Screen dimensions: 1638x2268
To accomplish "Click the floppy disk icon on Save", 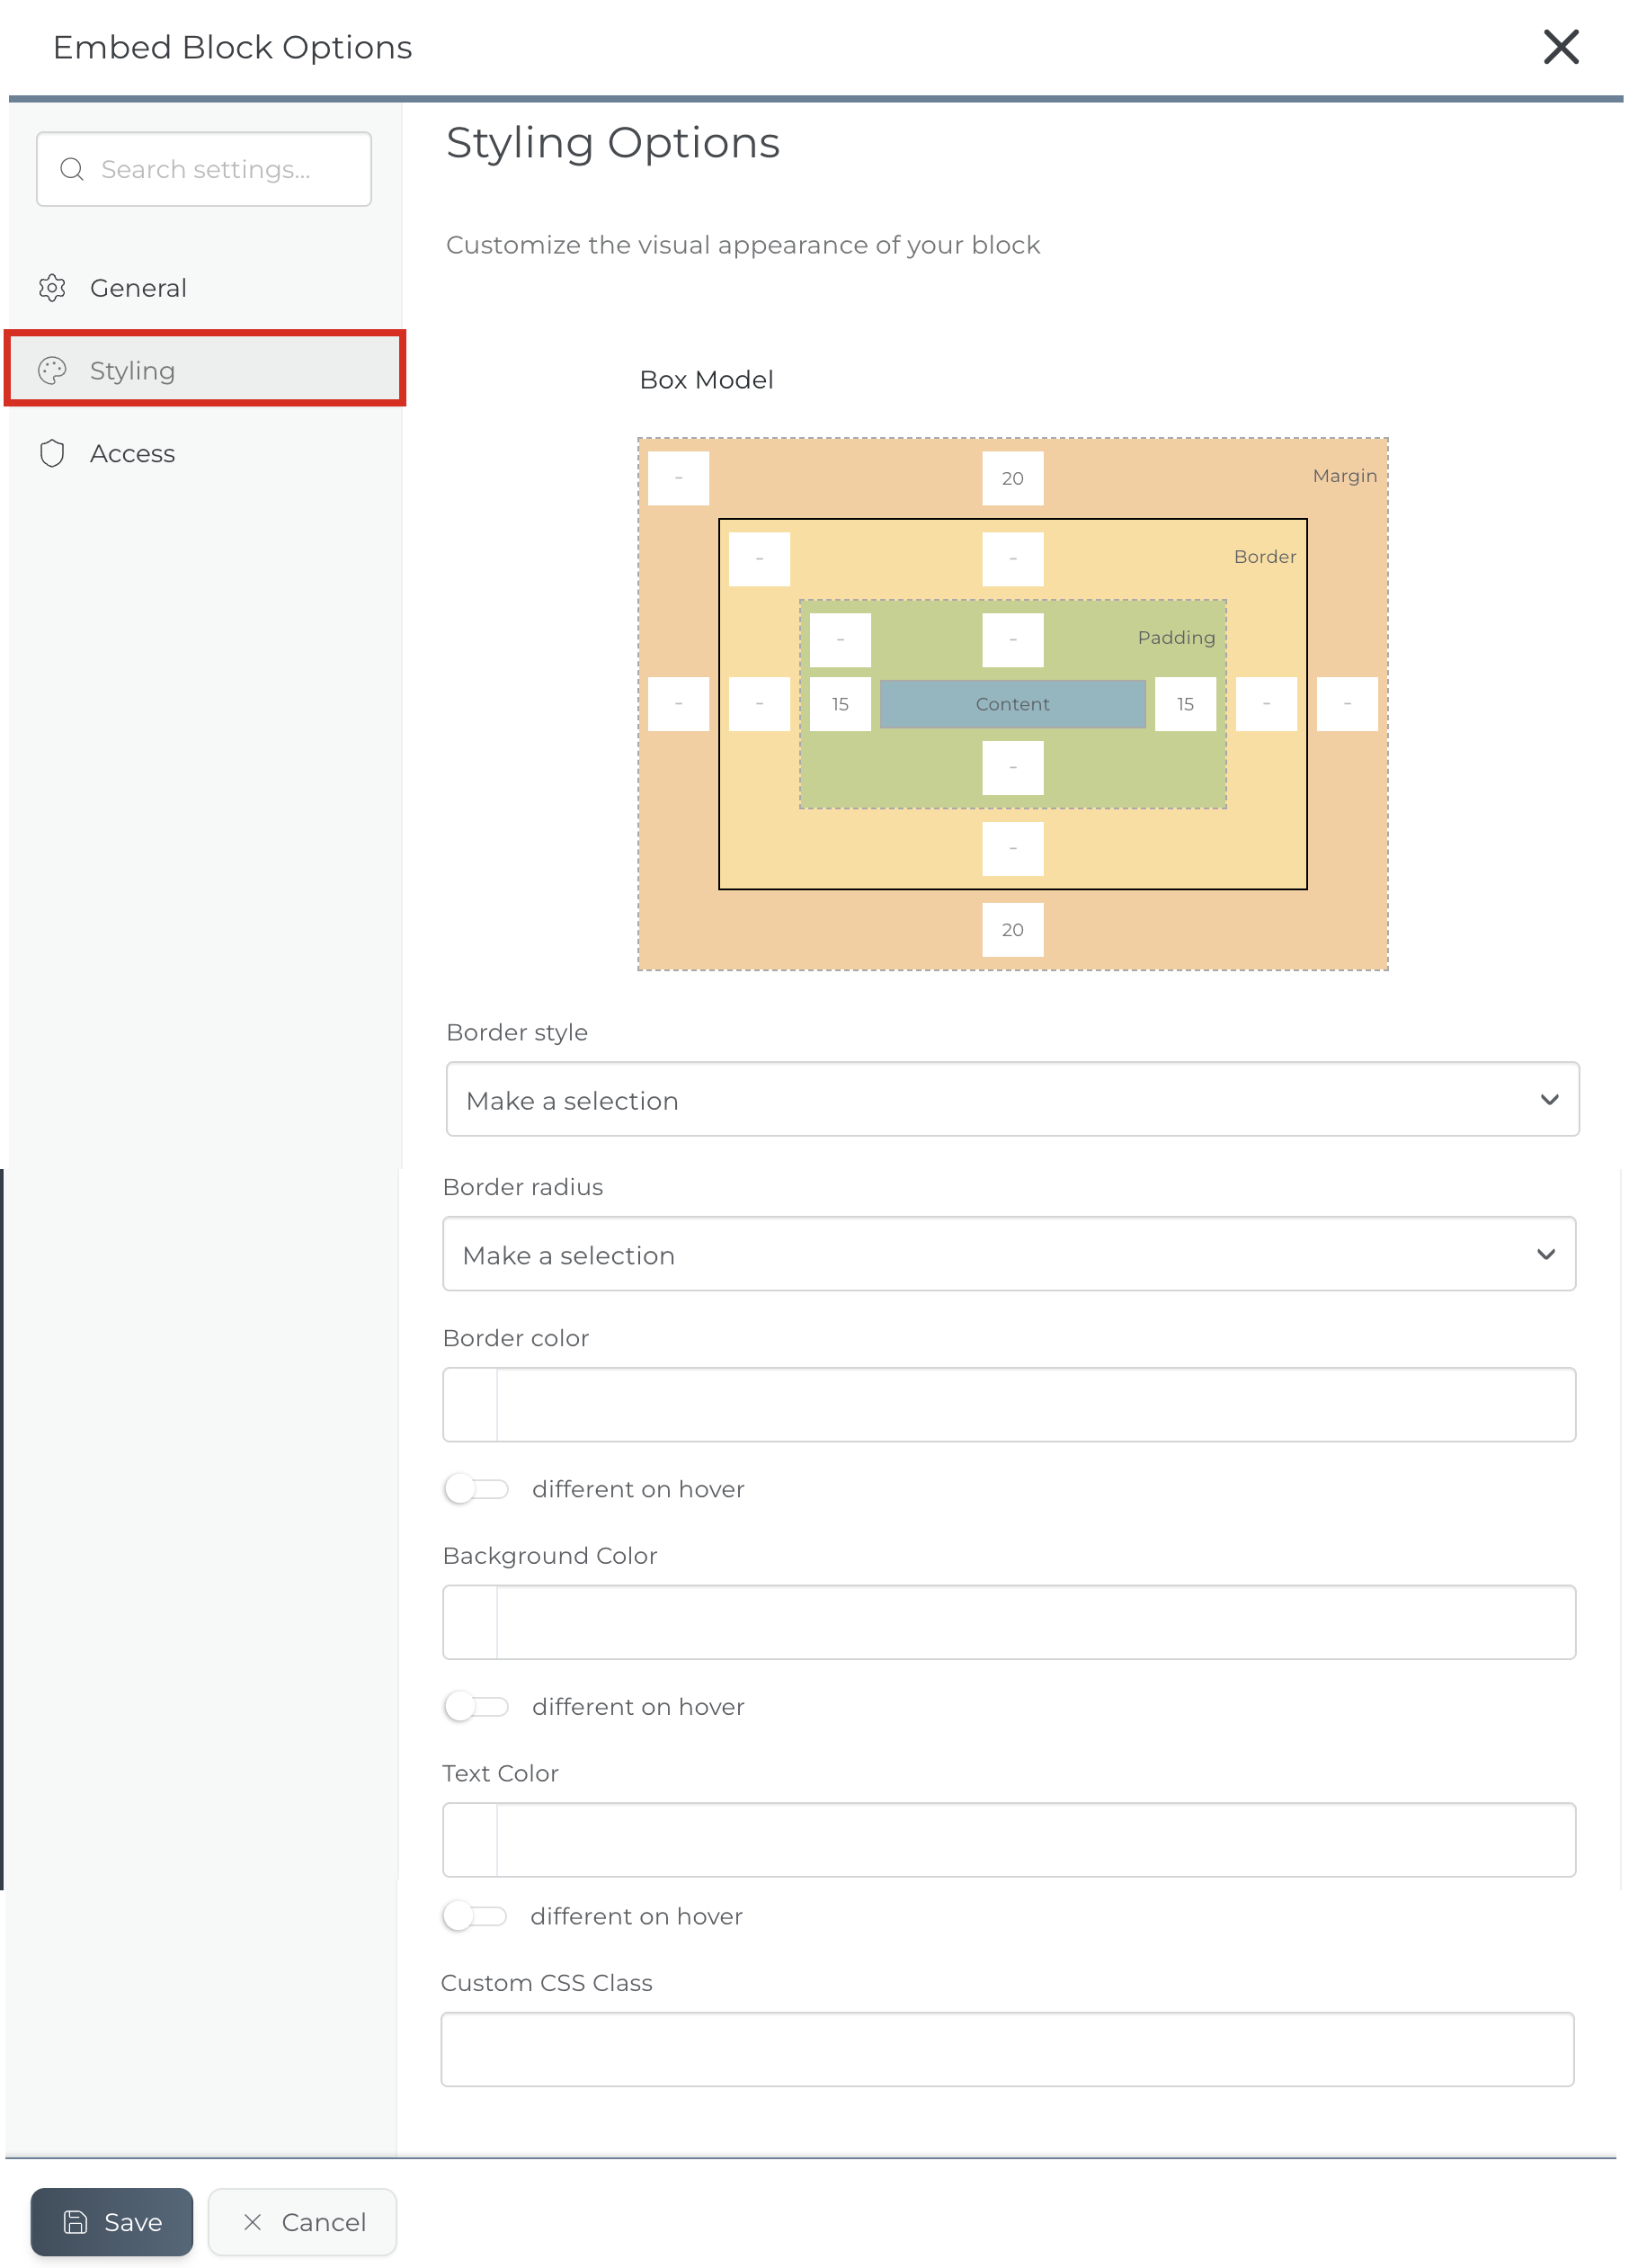I will click(76, 2222).
